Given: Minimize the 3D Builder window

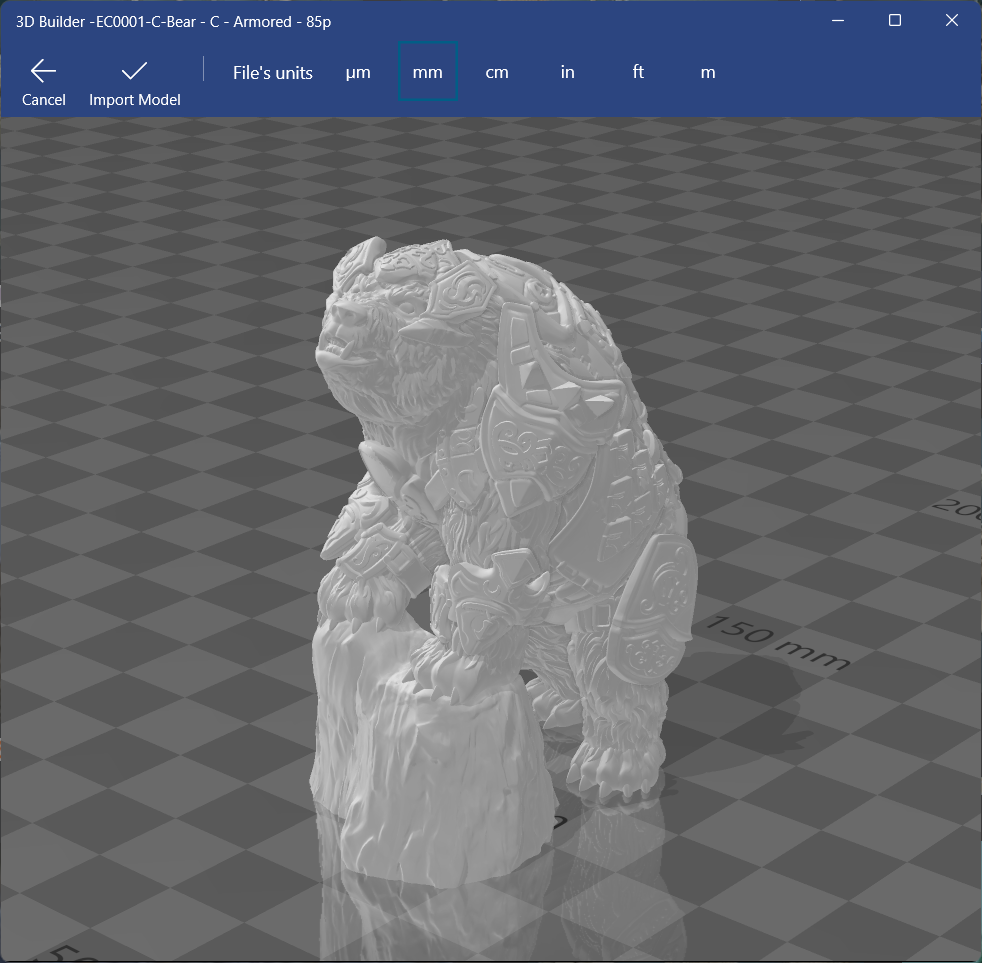Looking at the screenshot, I should 838,21.
